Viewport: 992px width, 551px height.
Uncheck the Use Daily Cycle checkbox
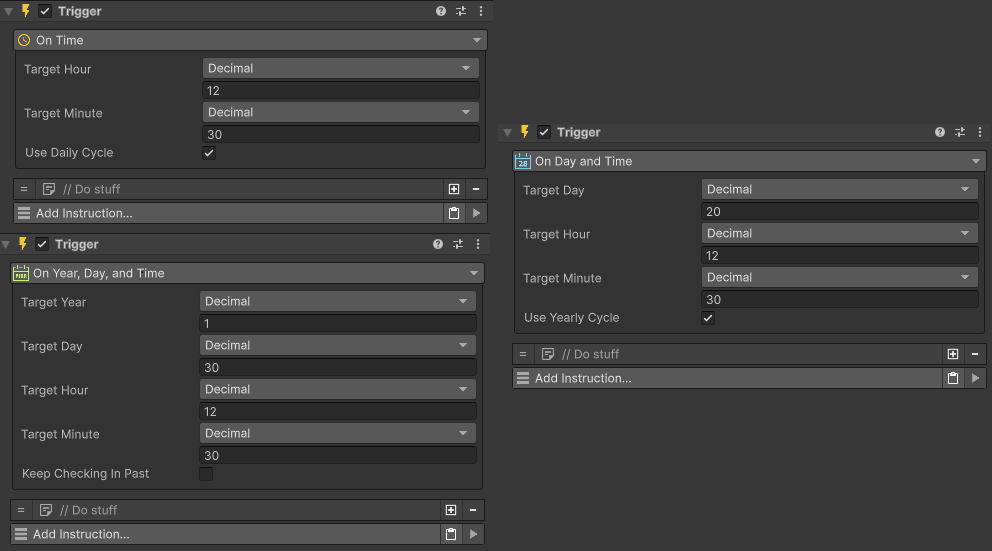click(x=209, y=153)
